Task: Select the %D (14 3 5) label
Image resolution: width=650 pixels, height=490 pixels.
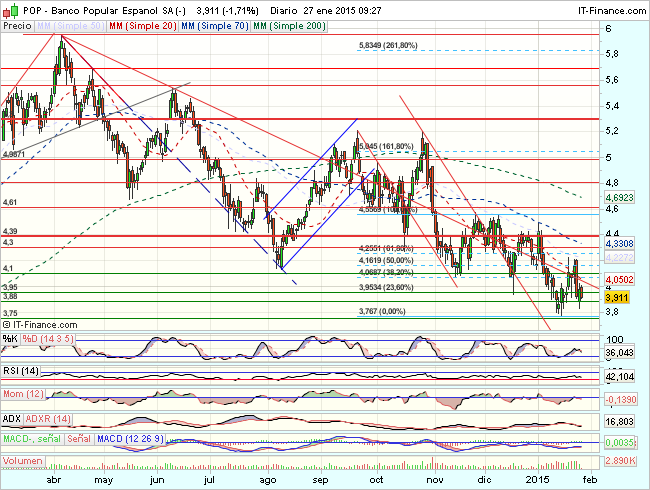Action: pyautogui.click(x=46, y=340)
